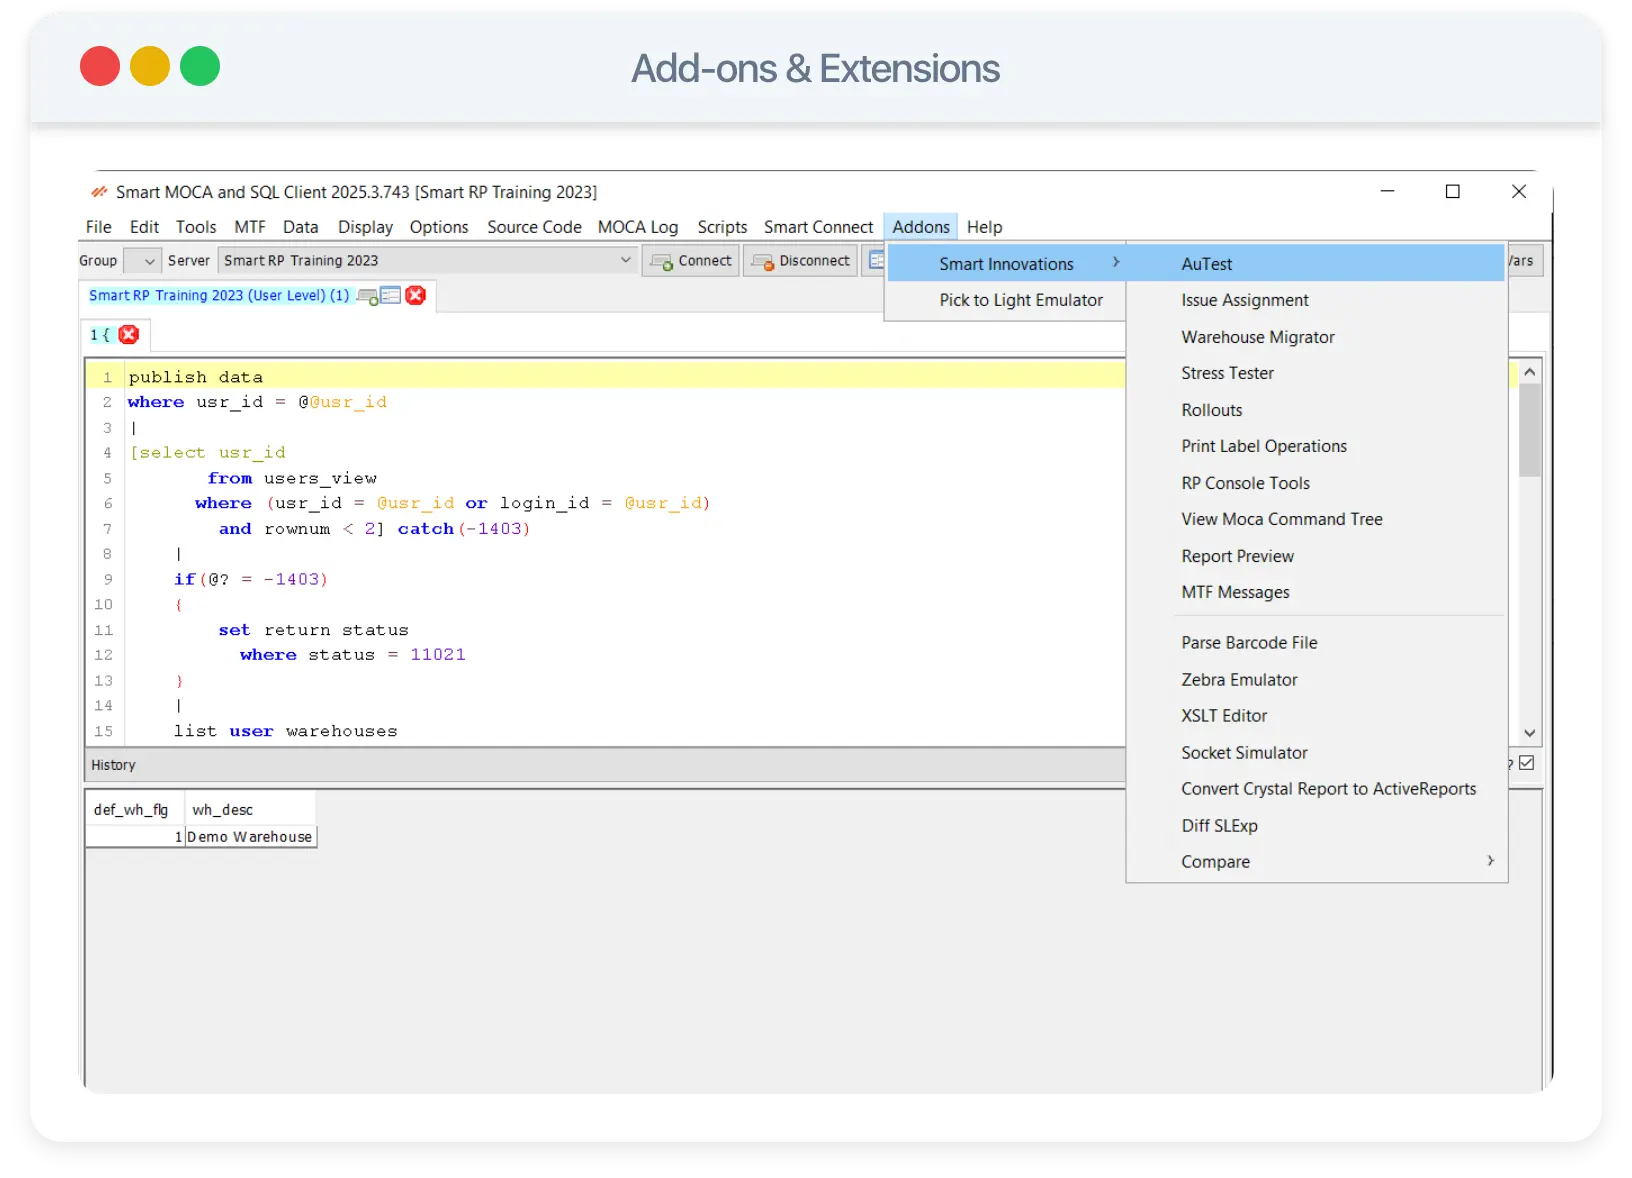Click the window layout icon in the session tab

click(391, 296)
